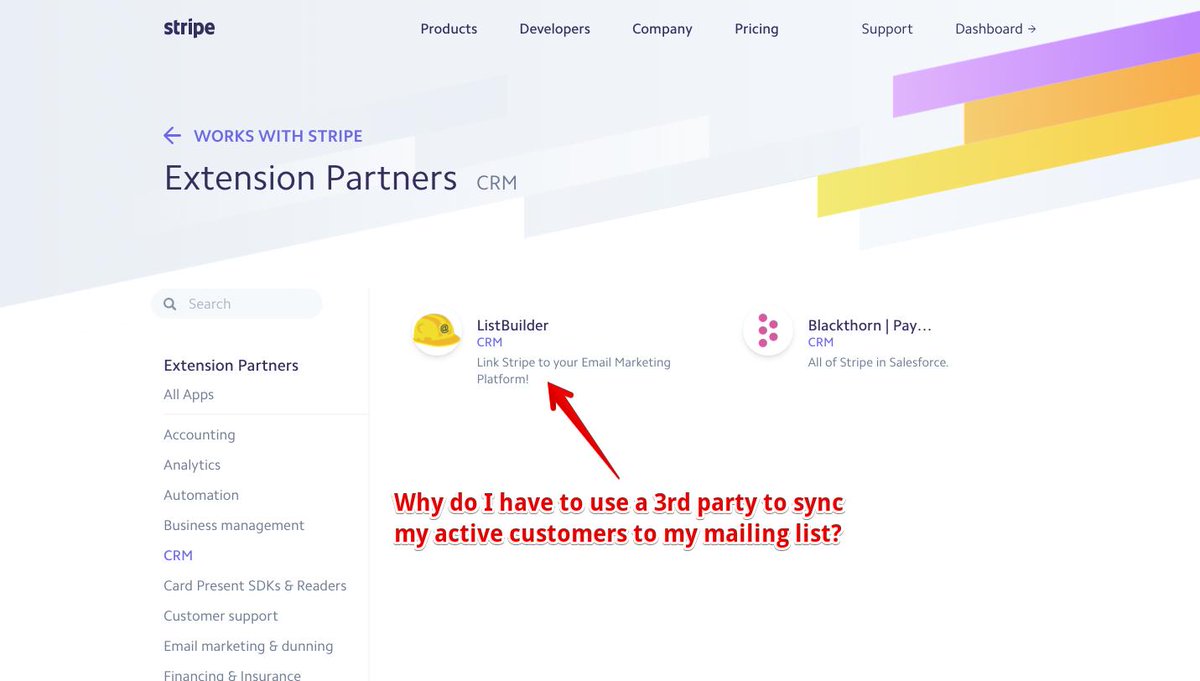Viewport: 1200px width, 681px height.
Task: Open the Products menu
Action: (448, 29)
